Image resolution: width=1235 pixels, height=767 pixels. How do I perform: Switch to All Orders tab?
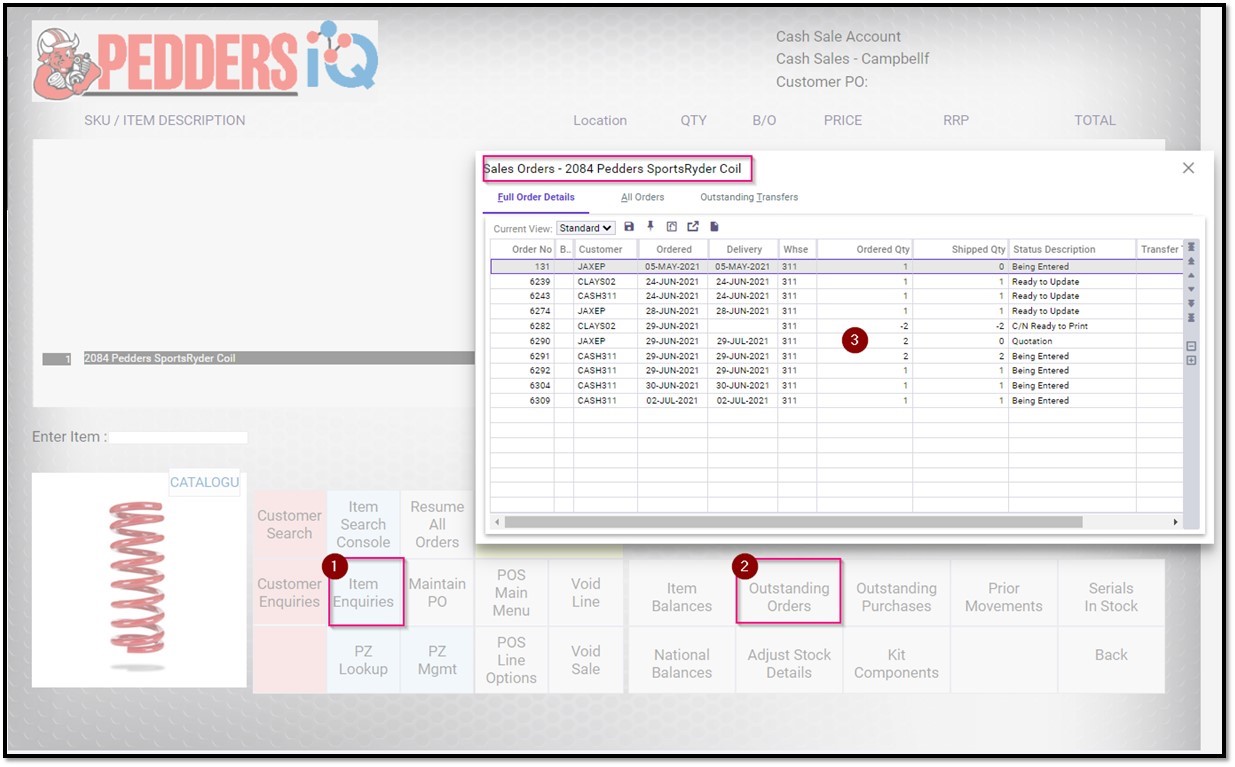coord(642,197)
